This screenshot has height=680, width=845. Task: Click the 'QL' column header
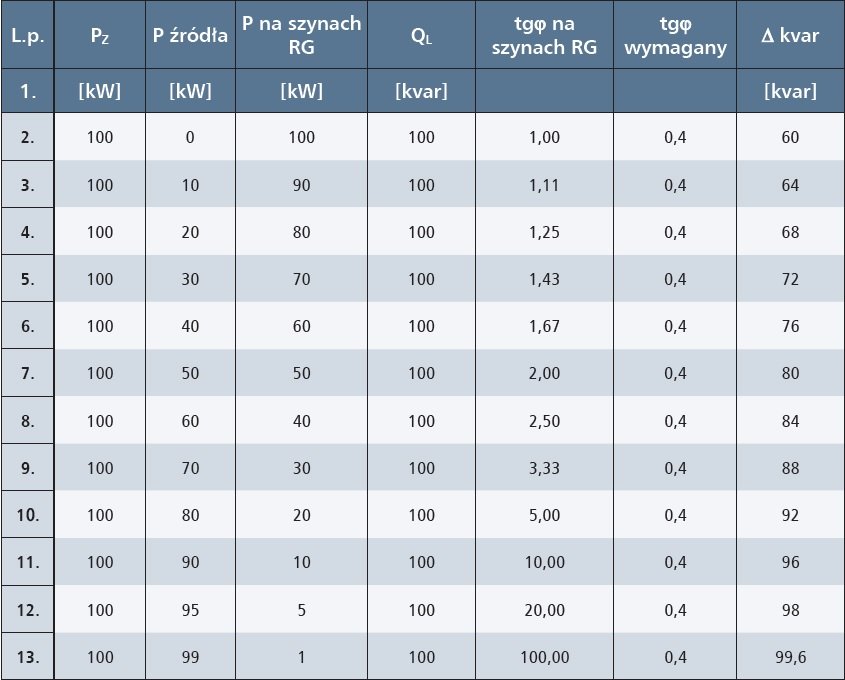click(x=421, y=36)
